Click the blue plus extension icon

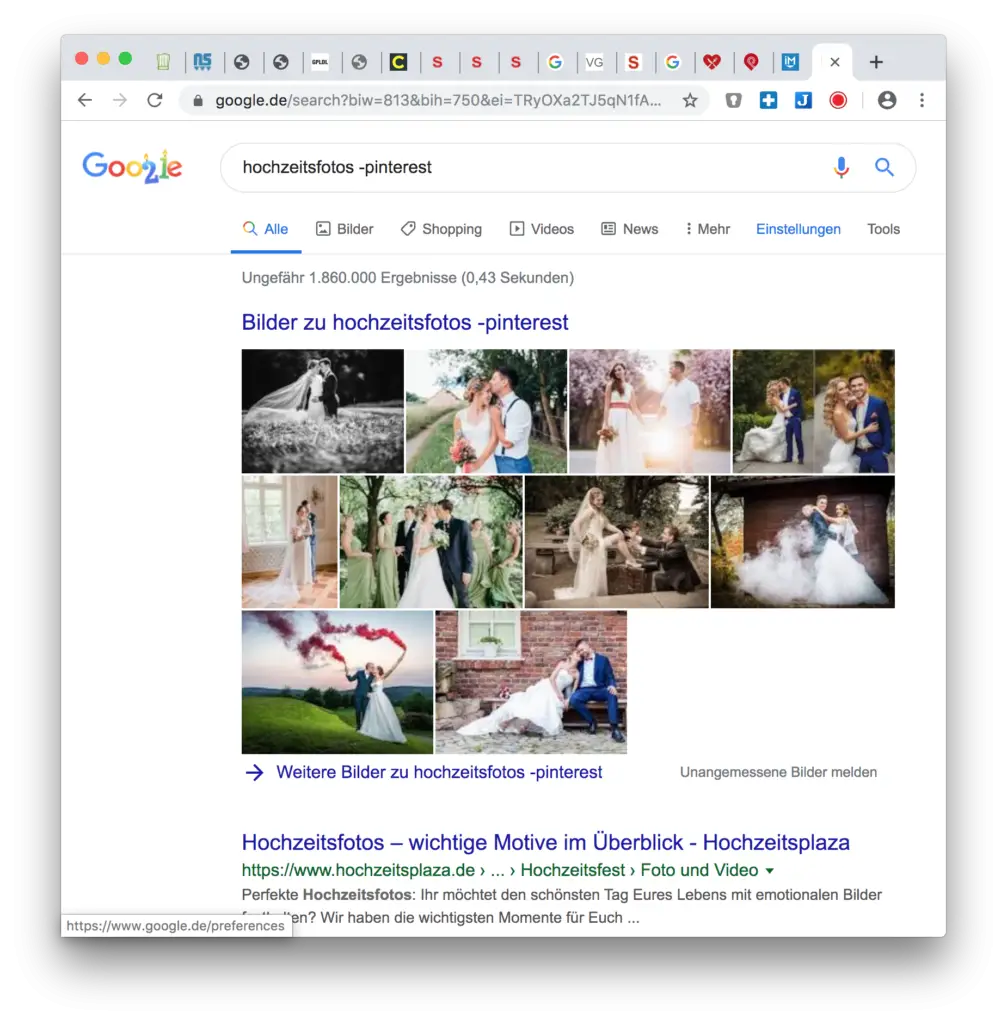click(768, 100)
